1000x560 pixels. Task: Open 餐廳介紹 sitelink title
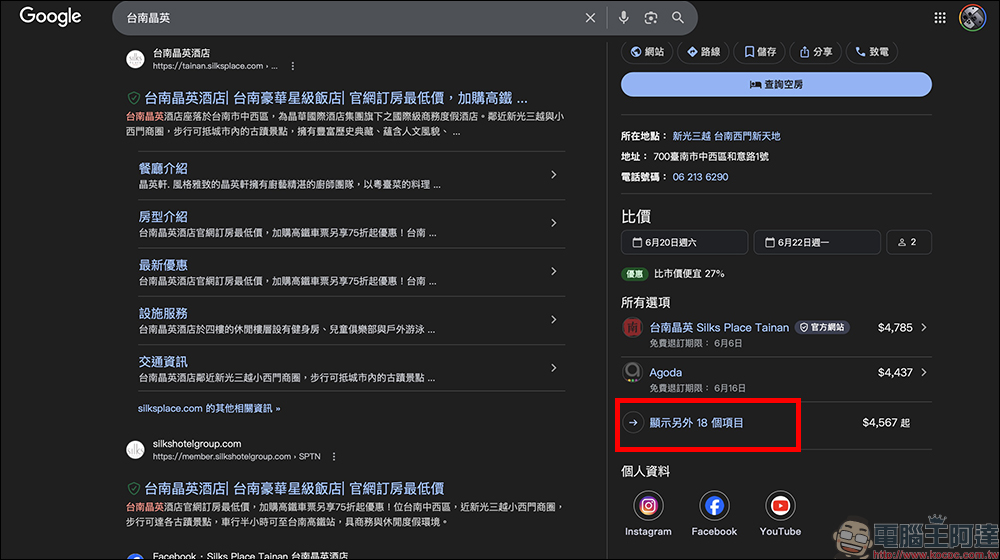[x=163, y=168]
